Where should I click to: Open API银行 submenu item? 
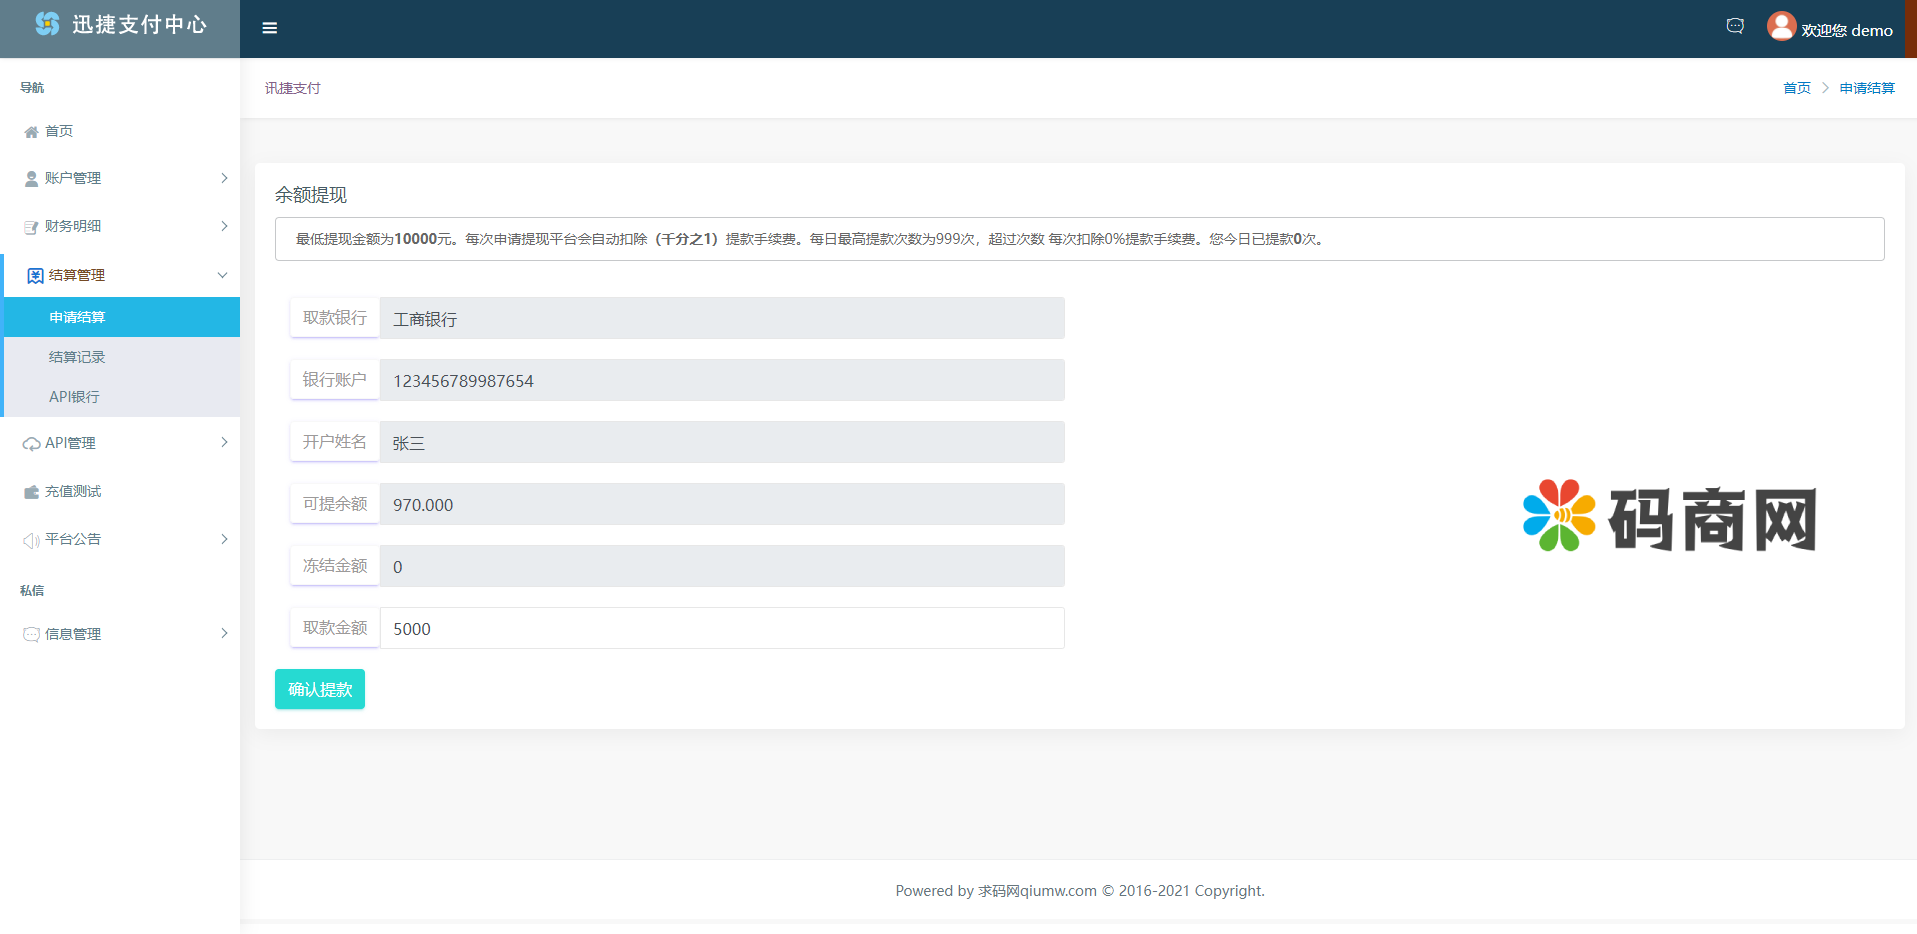[x=74, y=397]
